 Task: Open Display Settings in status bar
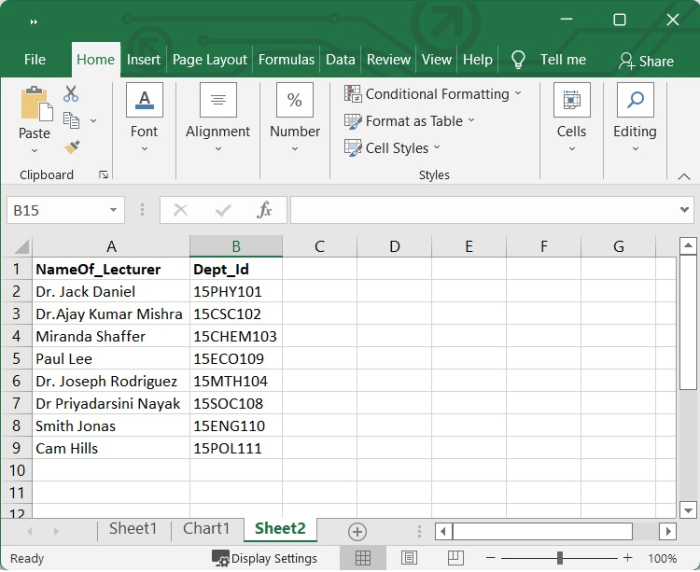[x=265, y=558]
